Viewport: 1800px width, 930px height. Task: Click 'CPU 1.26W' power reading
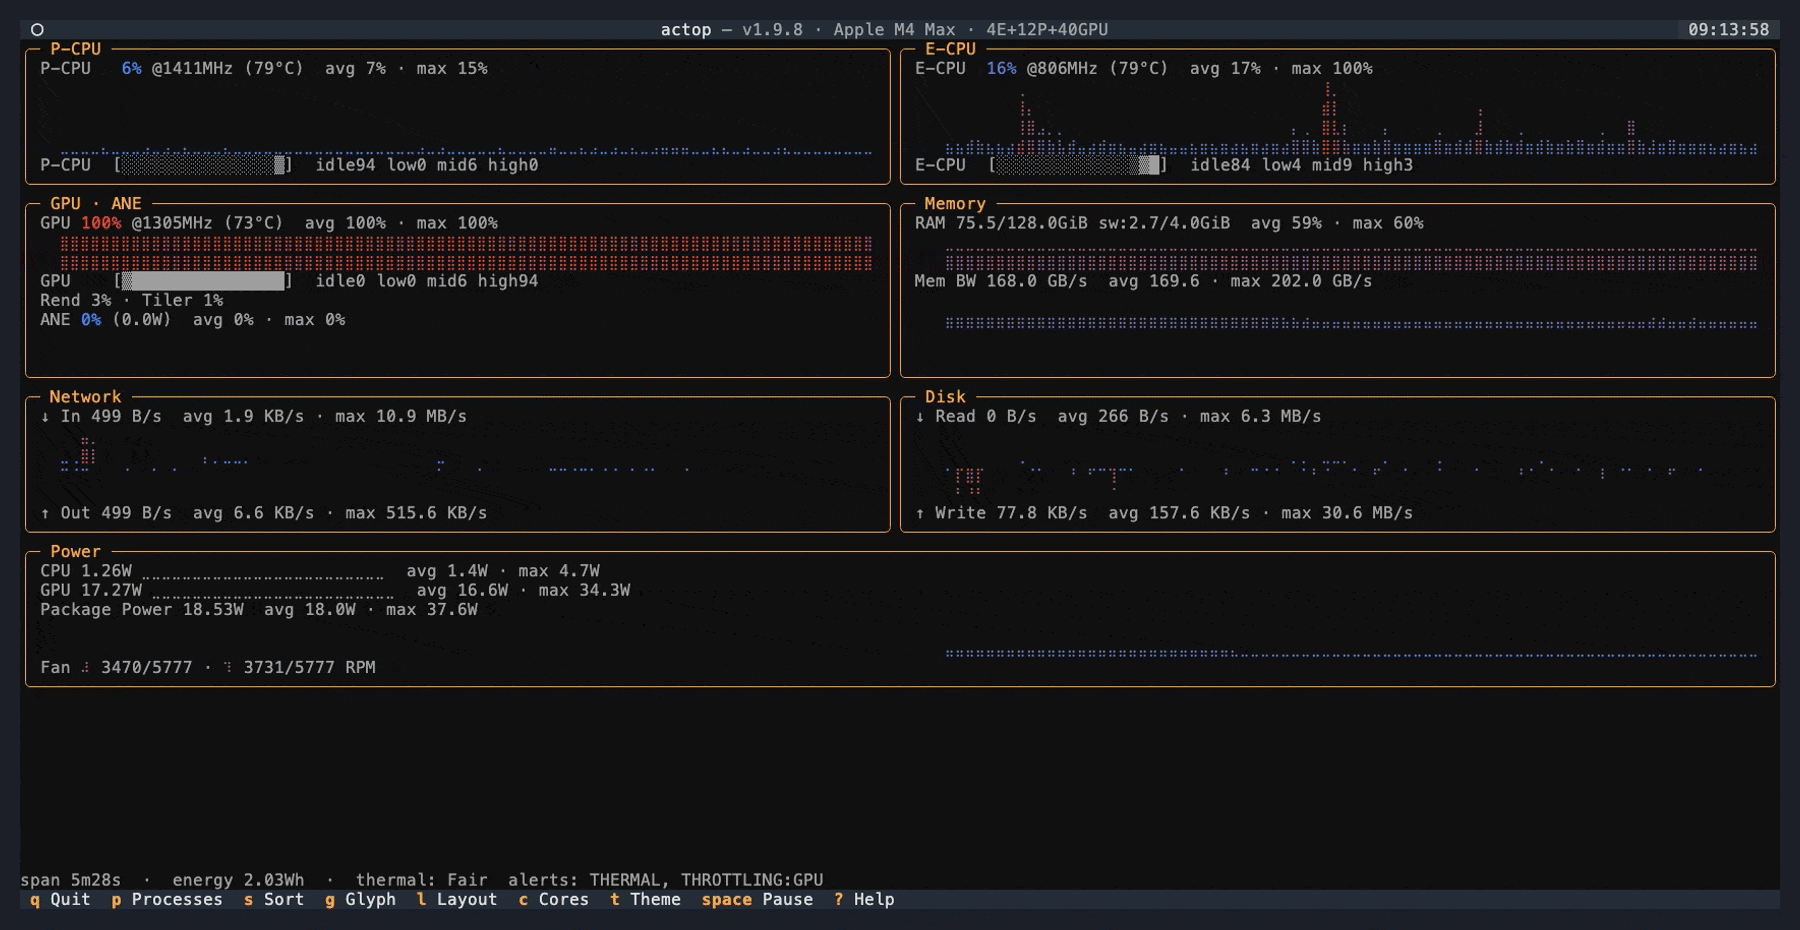(86, 571)
